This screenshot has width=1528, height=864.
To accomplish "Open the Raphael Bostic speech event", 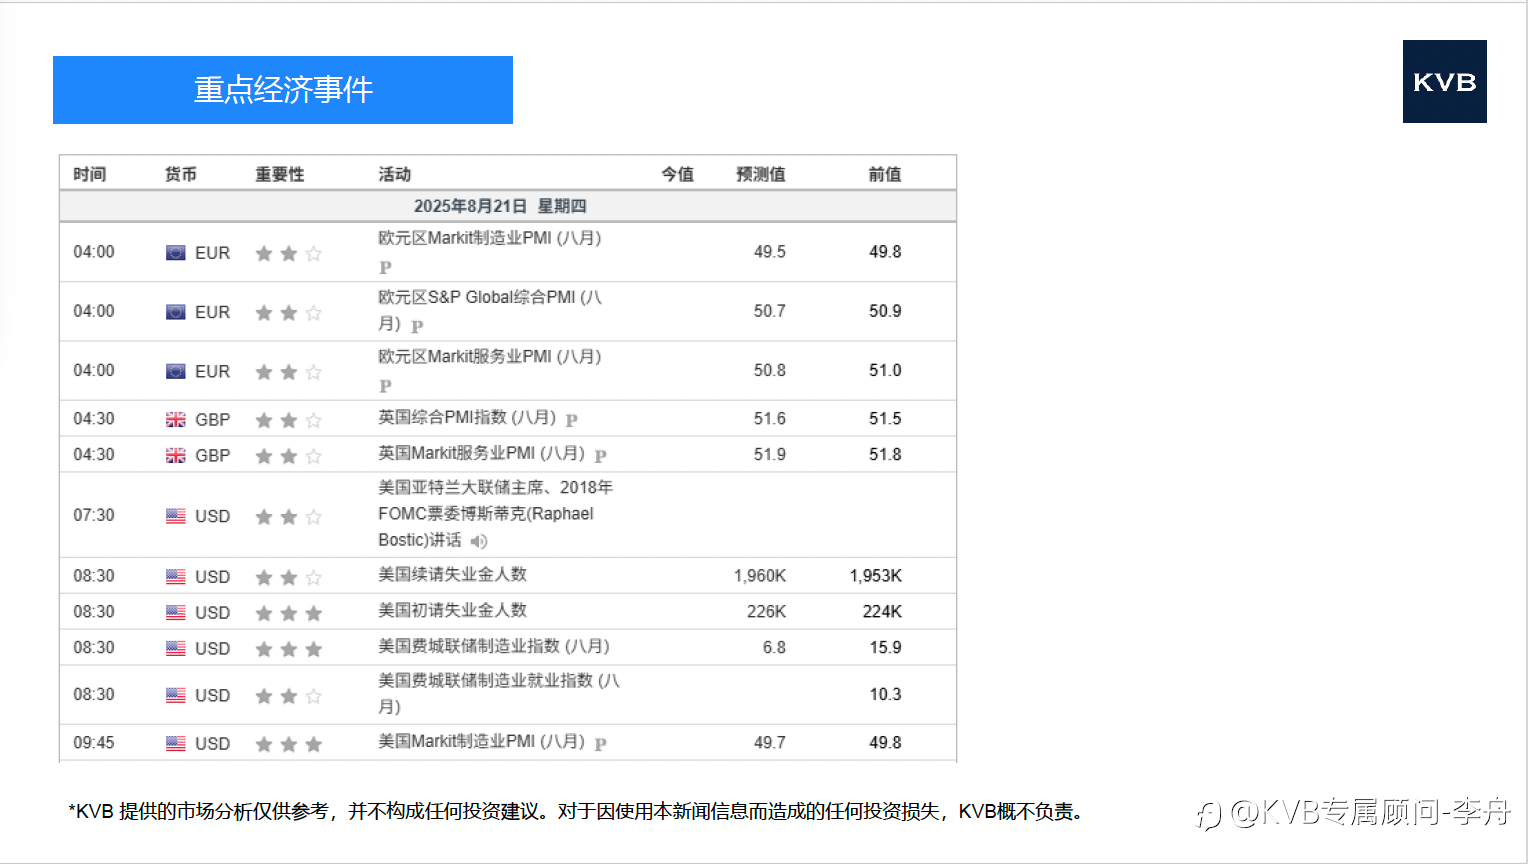I will (x=496, y=514).
